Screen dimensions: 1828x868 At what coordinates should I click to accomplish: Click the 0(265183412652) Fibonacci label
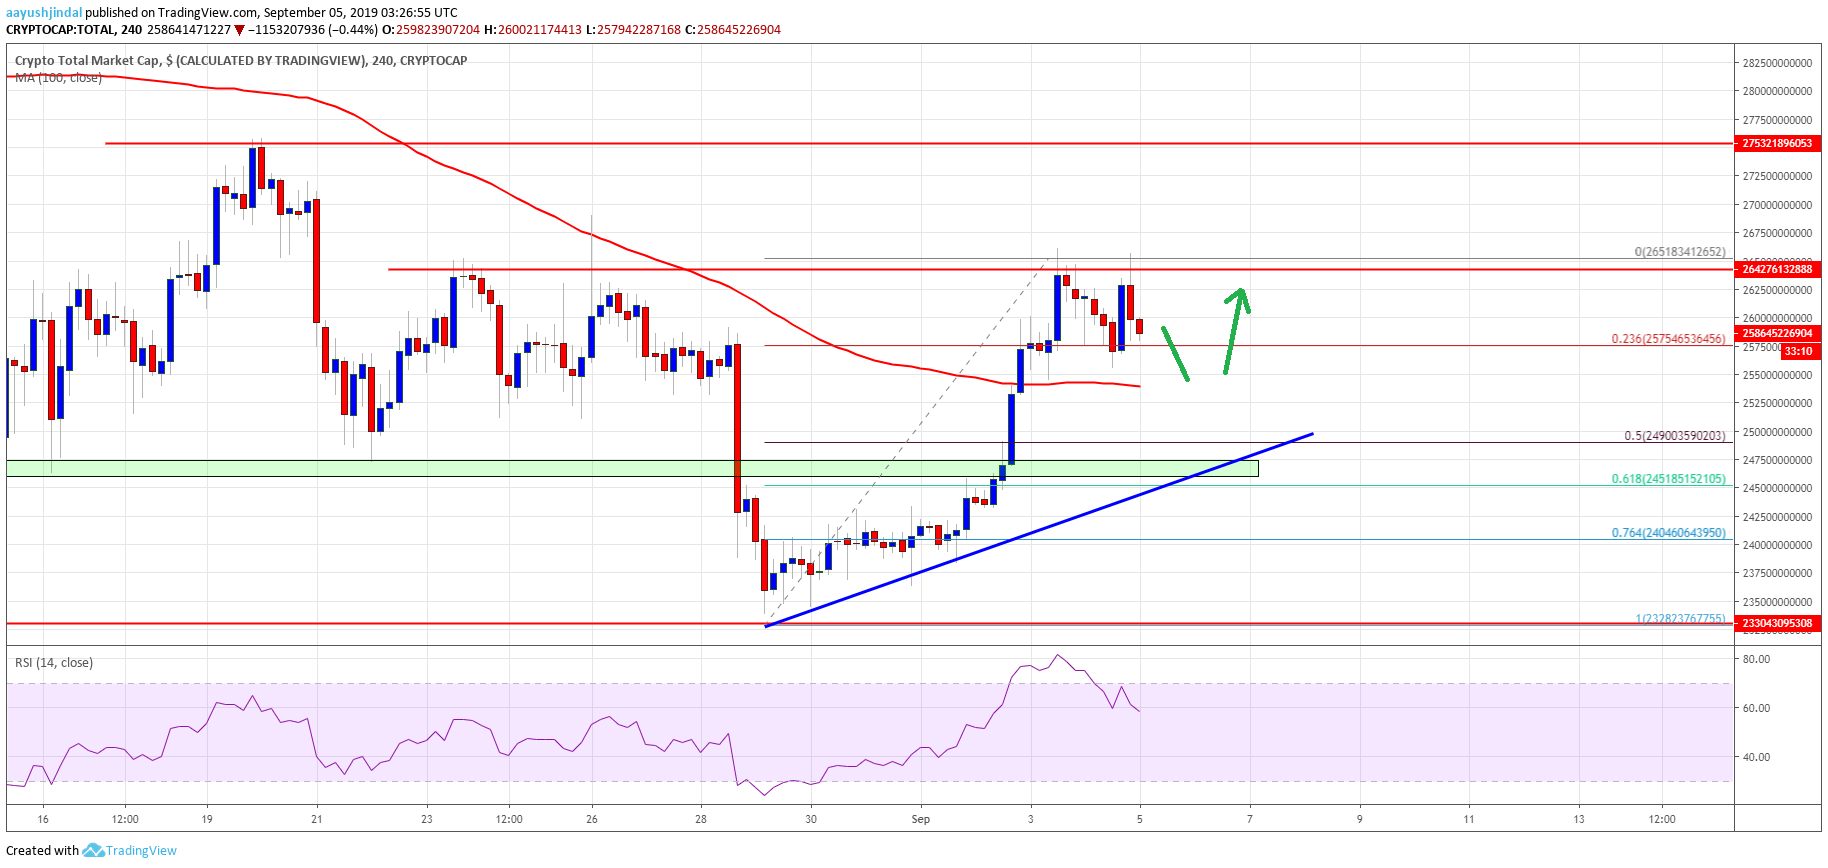pos(1680,252)
